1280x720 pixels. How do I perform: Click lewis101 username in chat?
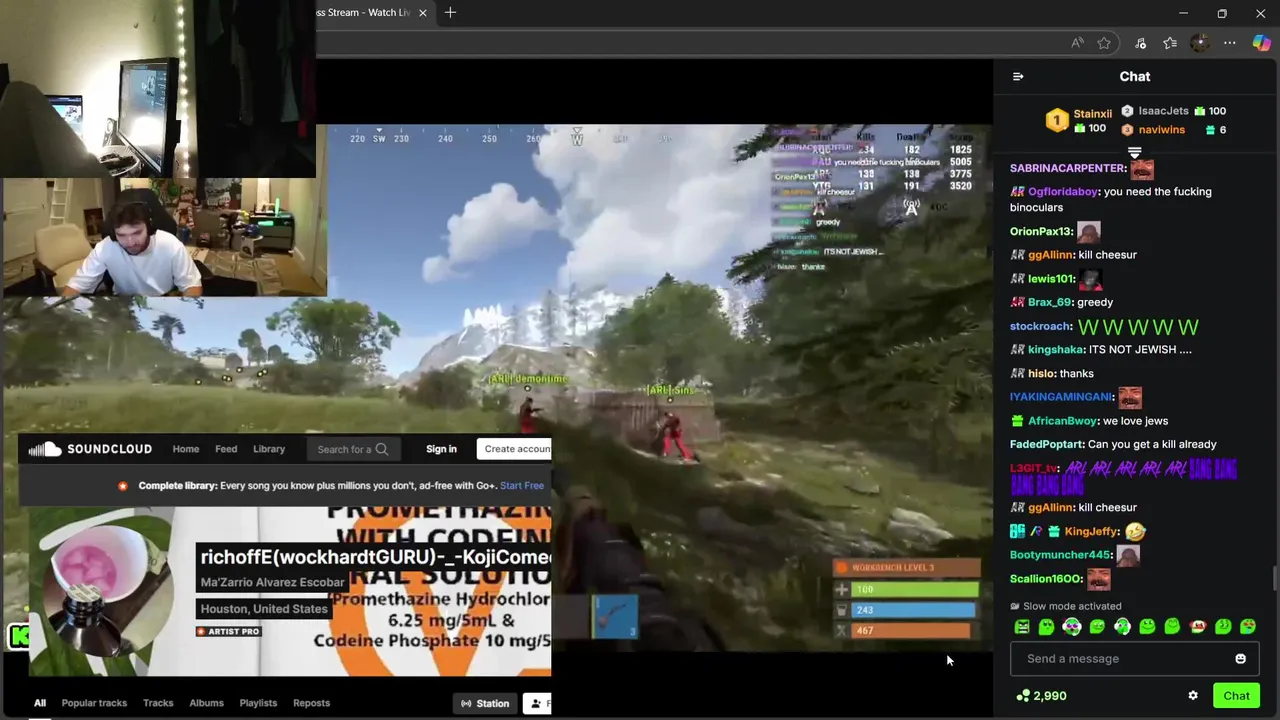[x=1051, y=279]
